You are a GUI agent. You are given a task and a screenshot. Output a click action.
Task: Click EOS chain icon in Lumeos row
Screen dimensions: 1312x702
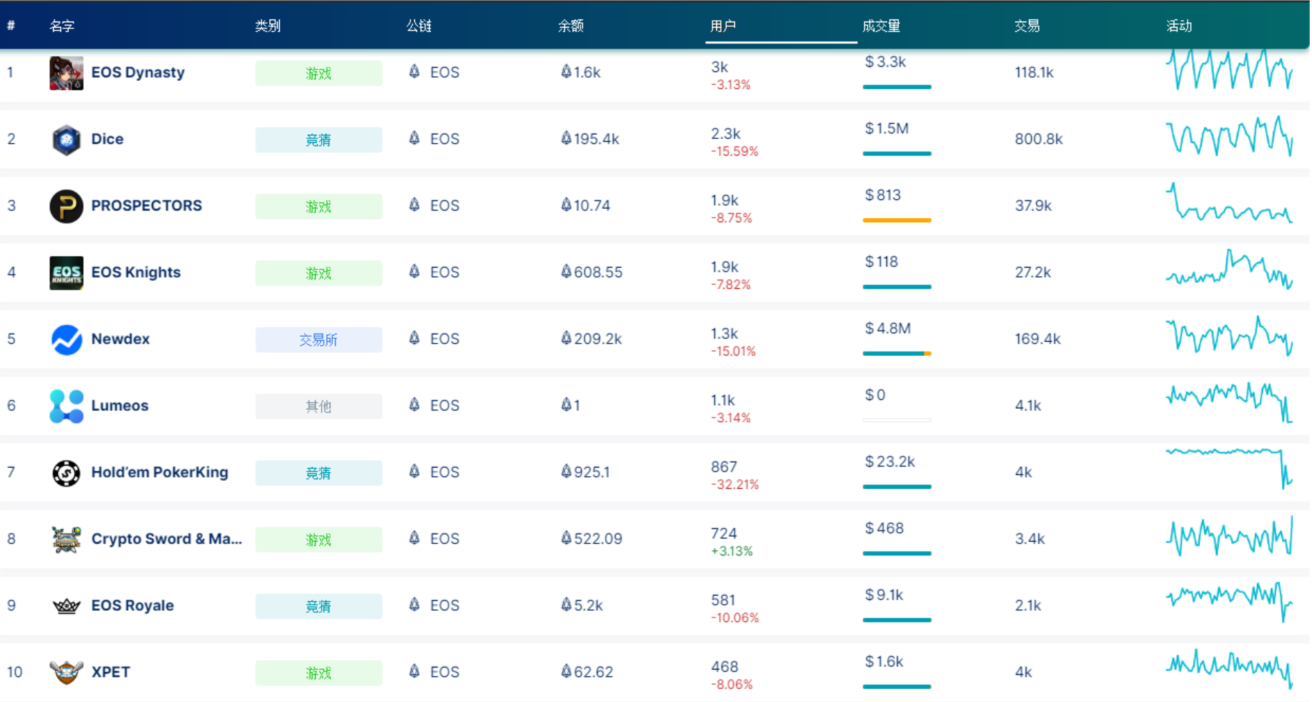pyautogui.click(x=414, y=404)
